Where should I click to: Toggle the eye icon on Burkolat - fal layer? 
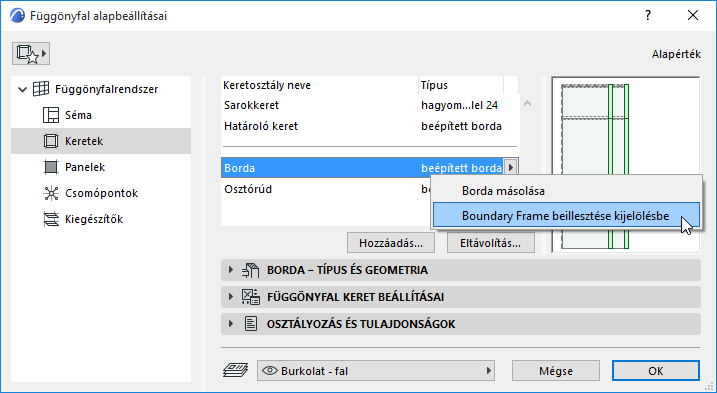270,371
